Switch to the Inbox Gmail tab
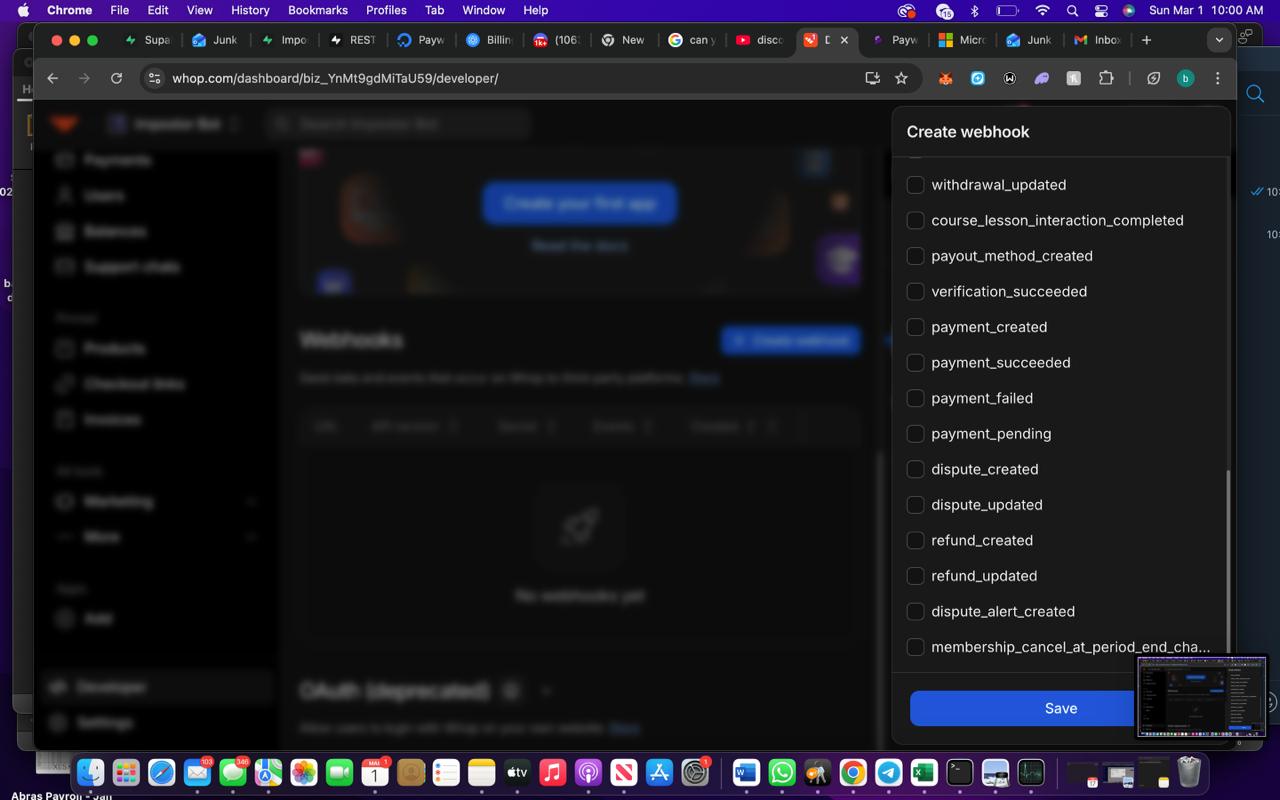This screenshot has width=1280, height=800. 1096,40
